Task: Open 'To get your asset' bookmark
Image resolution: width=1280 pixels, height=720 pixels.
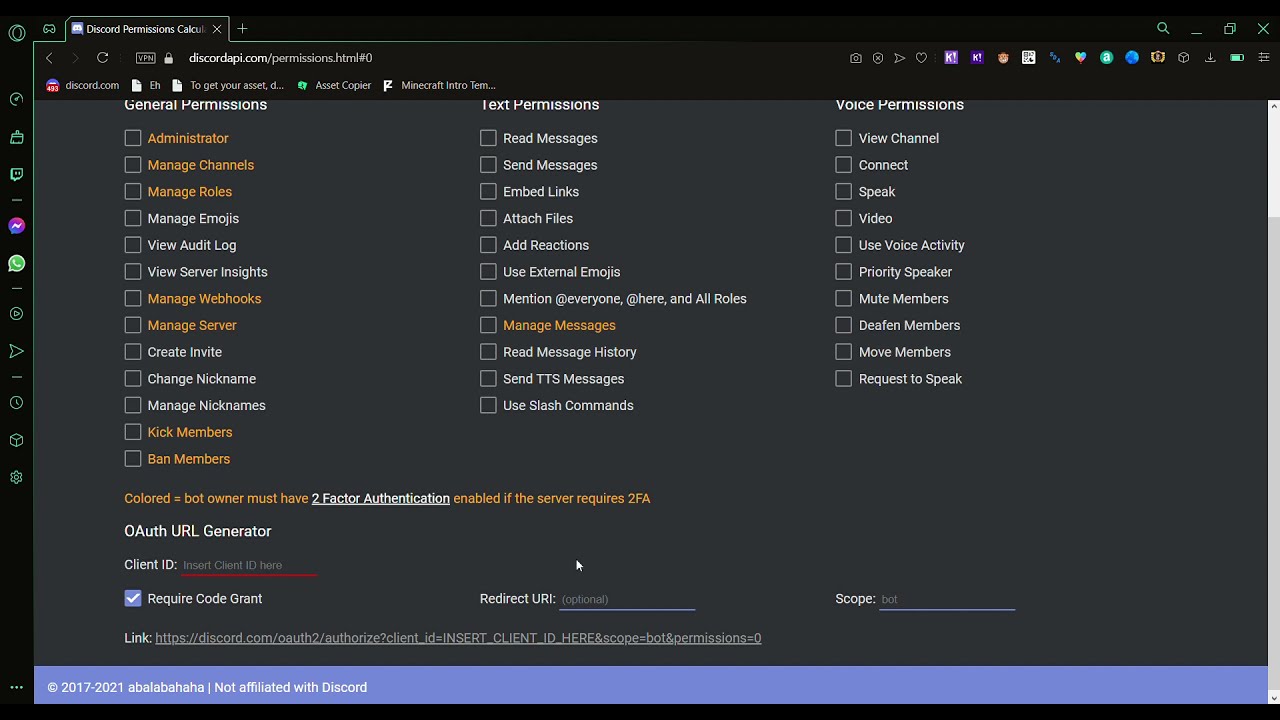Action: point(228,85)
